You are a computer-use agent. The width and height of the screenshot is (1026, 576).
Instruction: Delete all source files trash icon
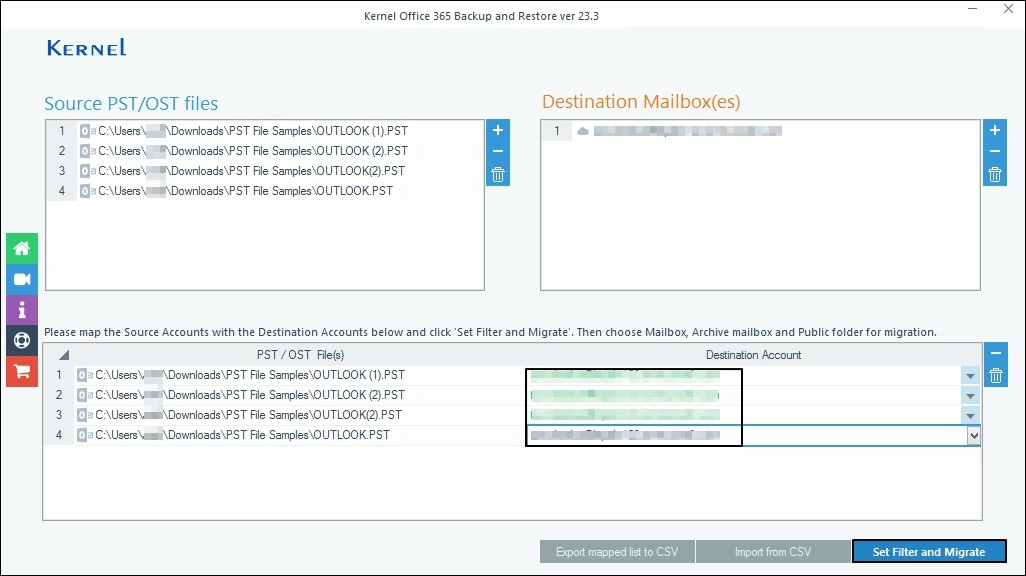coord(497,174)
